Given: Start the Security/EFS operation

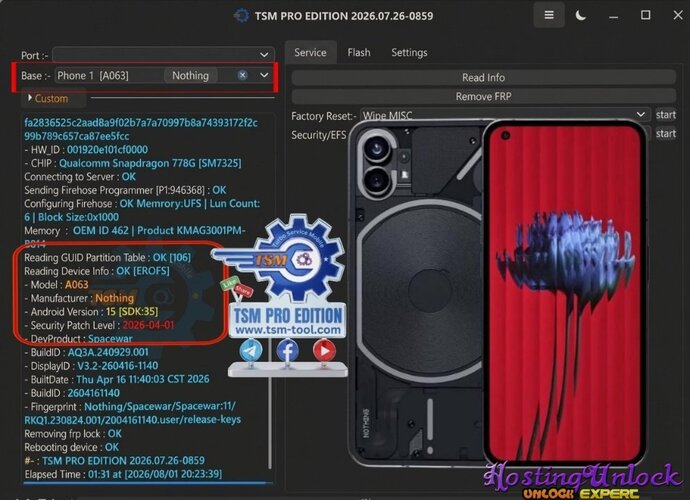Looking at the screenshot, I should point(666,133).
